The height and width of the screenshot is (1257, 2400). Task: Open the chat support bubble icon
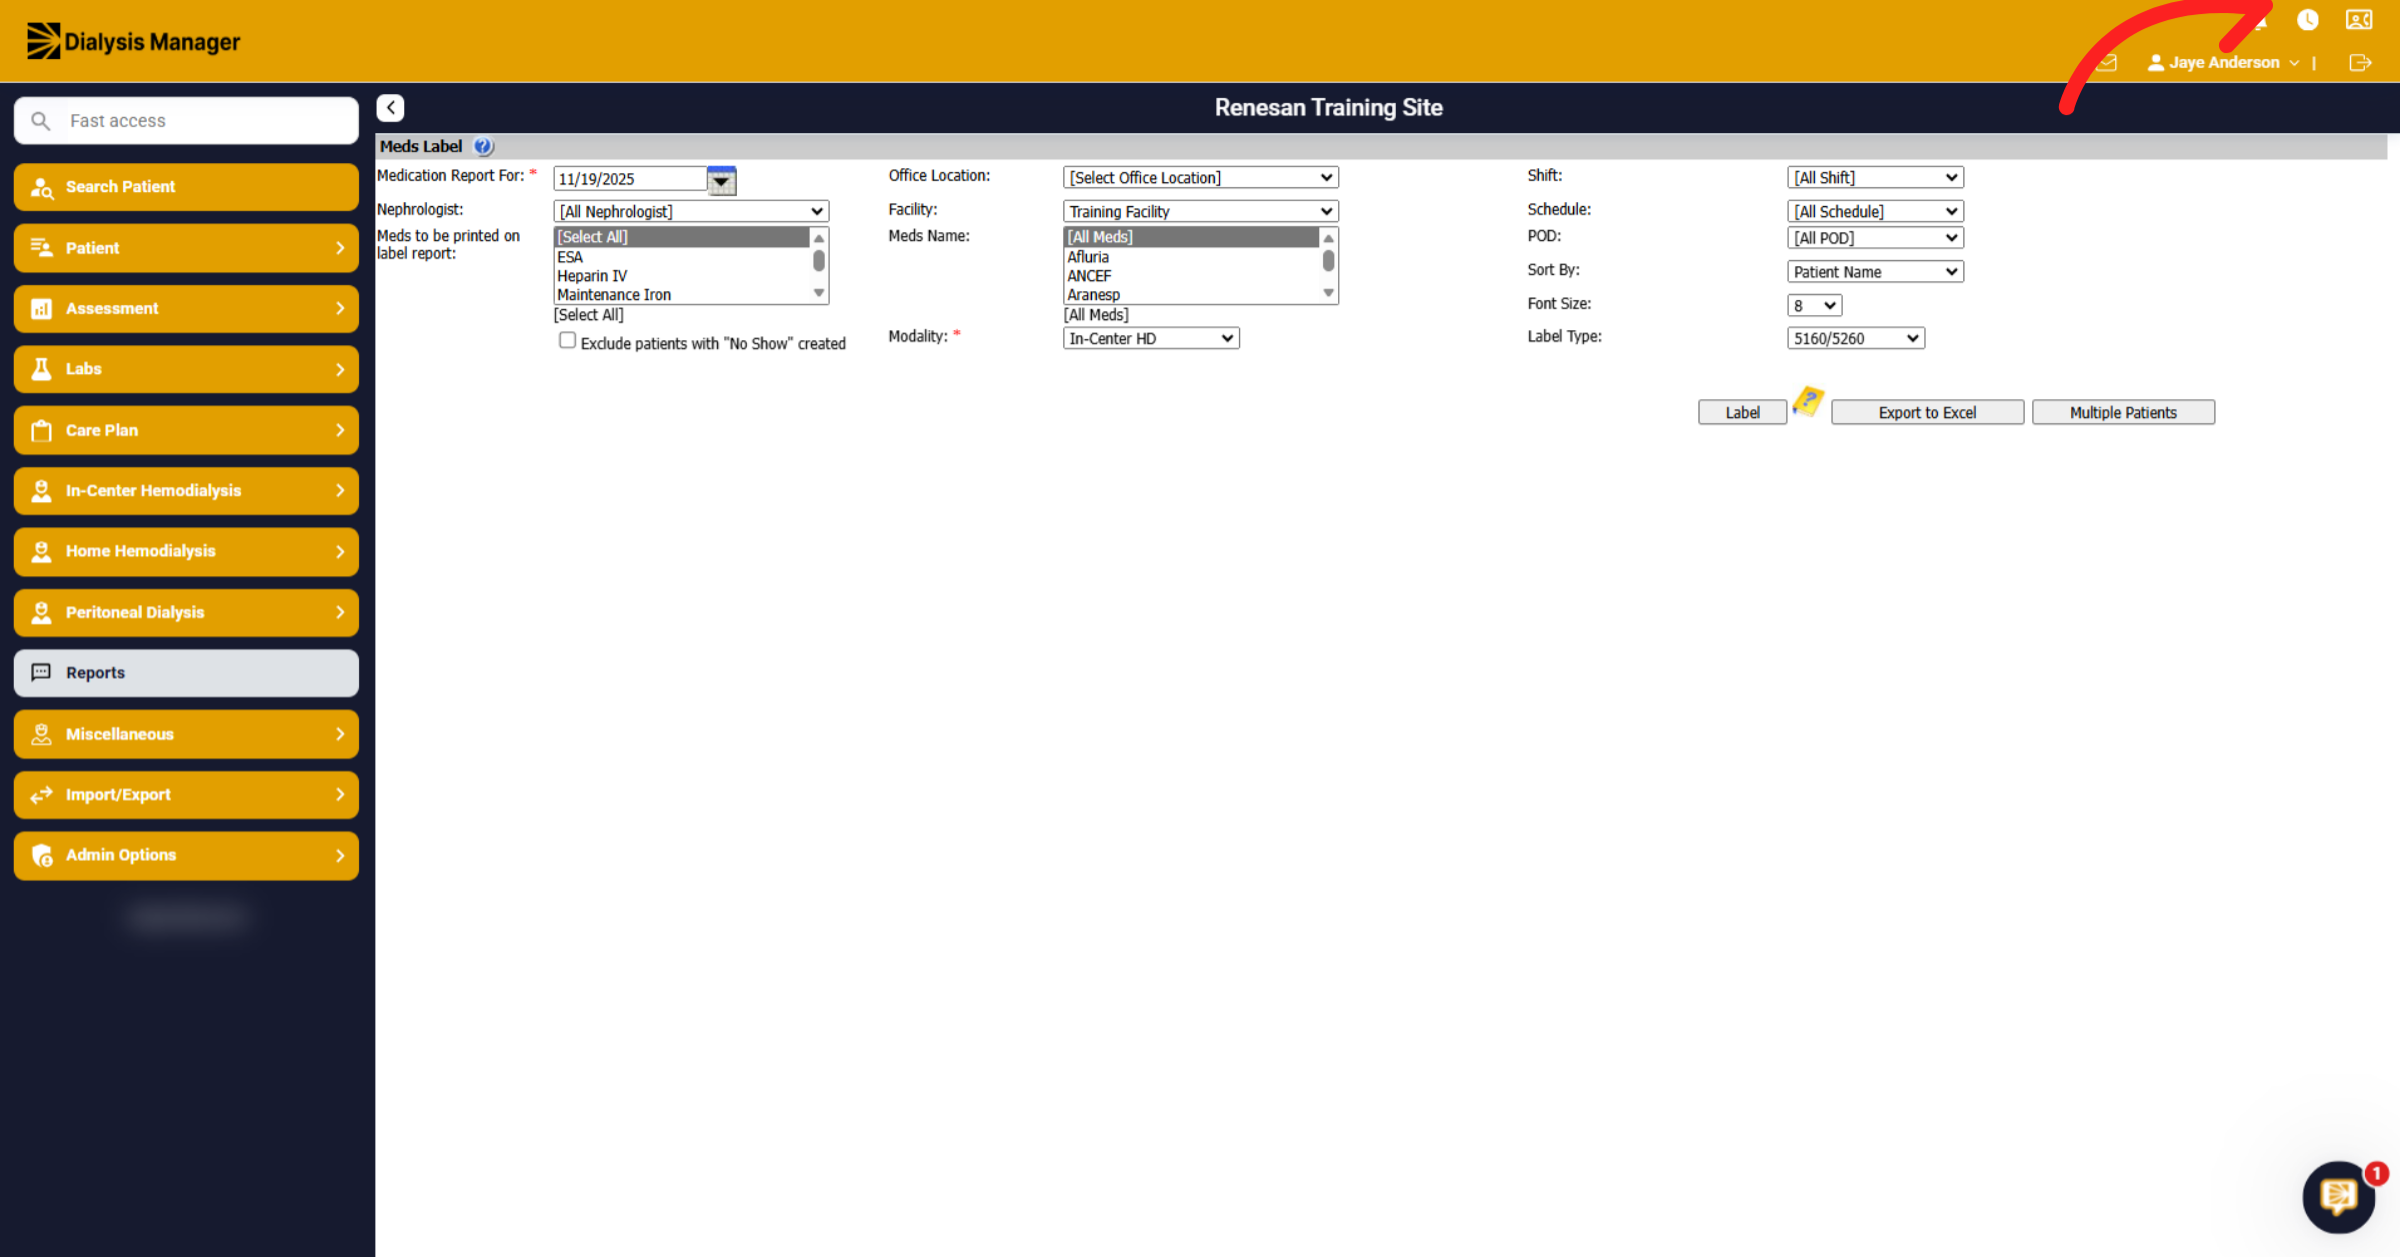point(2339,1196)
